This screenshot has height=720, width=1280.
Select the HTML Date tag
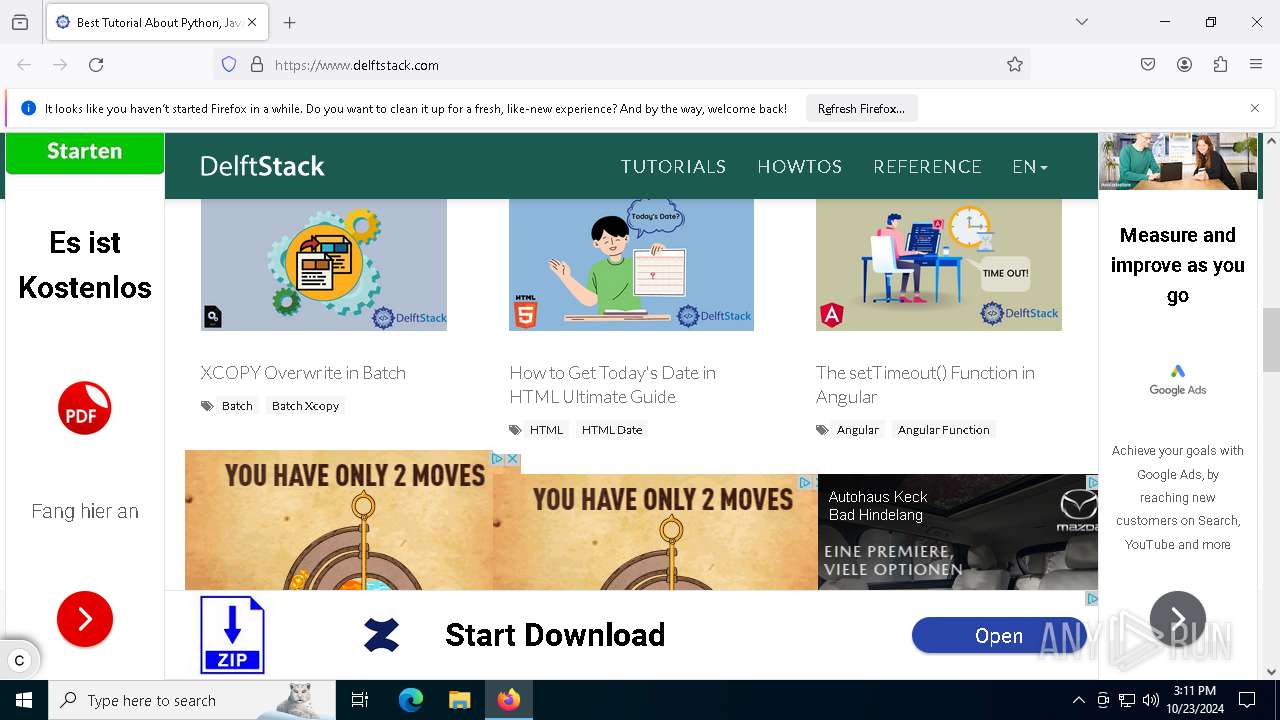612,430
